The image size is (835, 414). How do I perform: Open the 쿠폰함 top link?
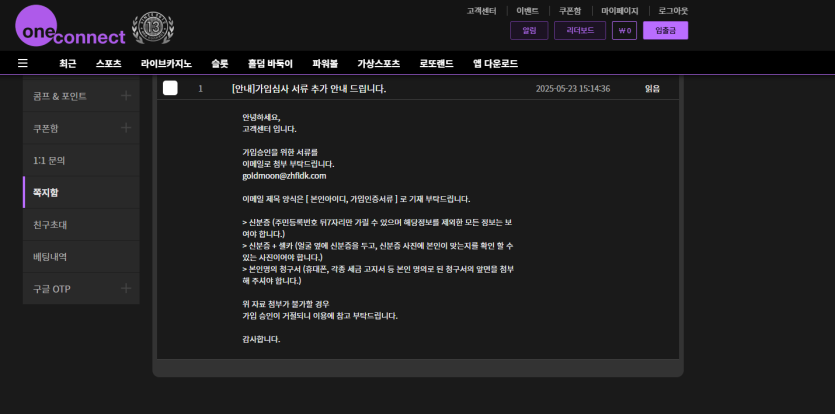coord(570,11)
